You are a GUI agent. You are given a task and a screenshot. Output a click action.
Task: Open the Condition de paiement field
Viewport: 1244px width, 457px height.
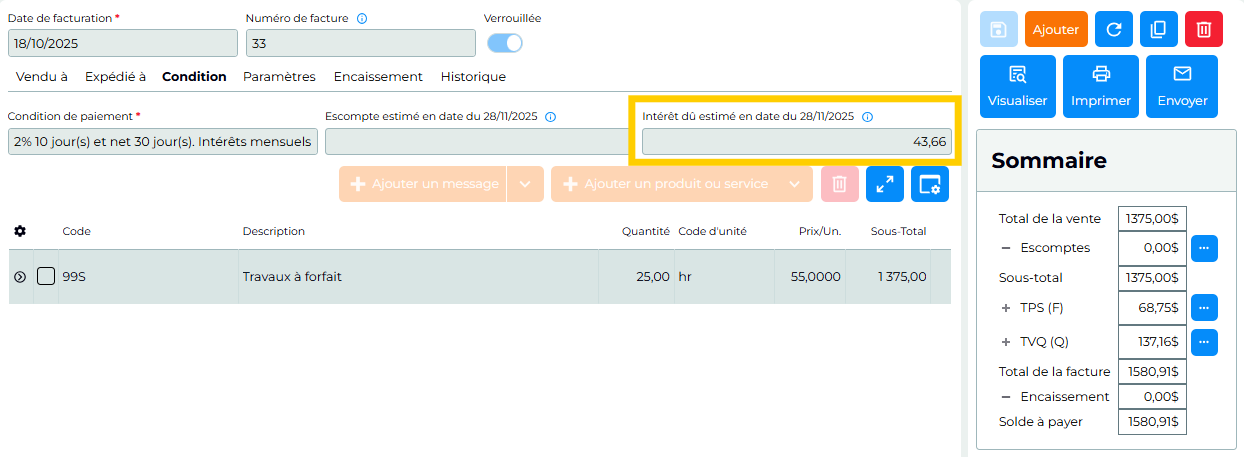coord(163,142)
